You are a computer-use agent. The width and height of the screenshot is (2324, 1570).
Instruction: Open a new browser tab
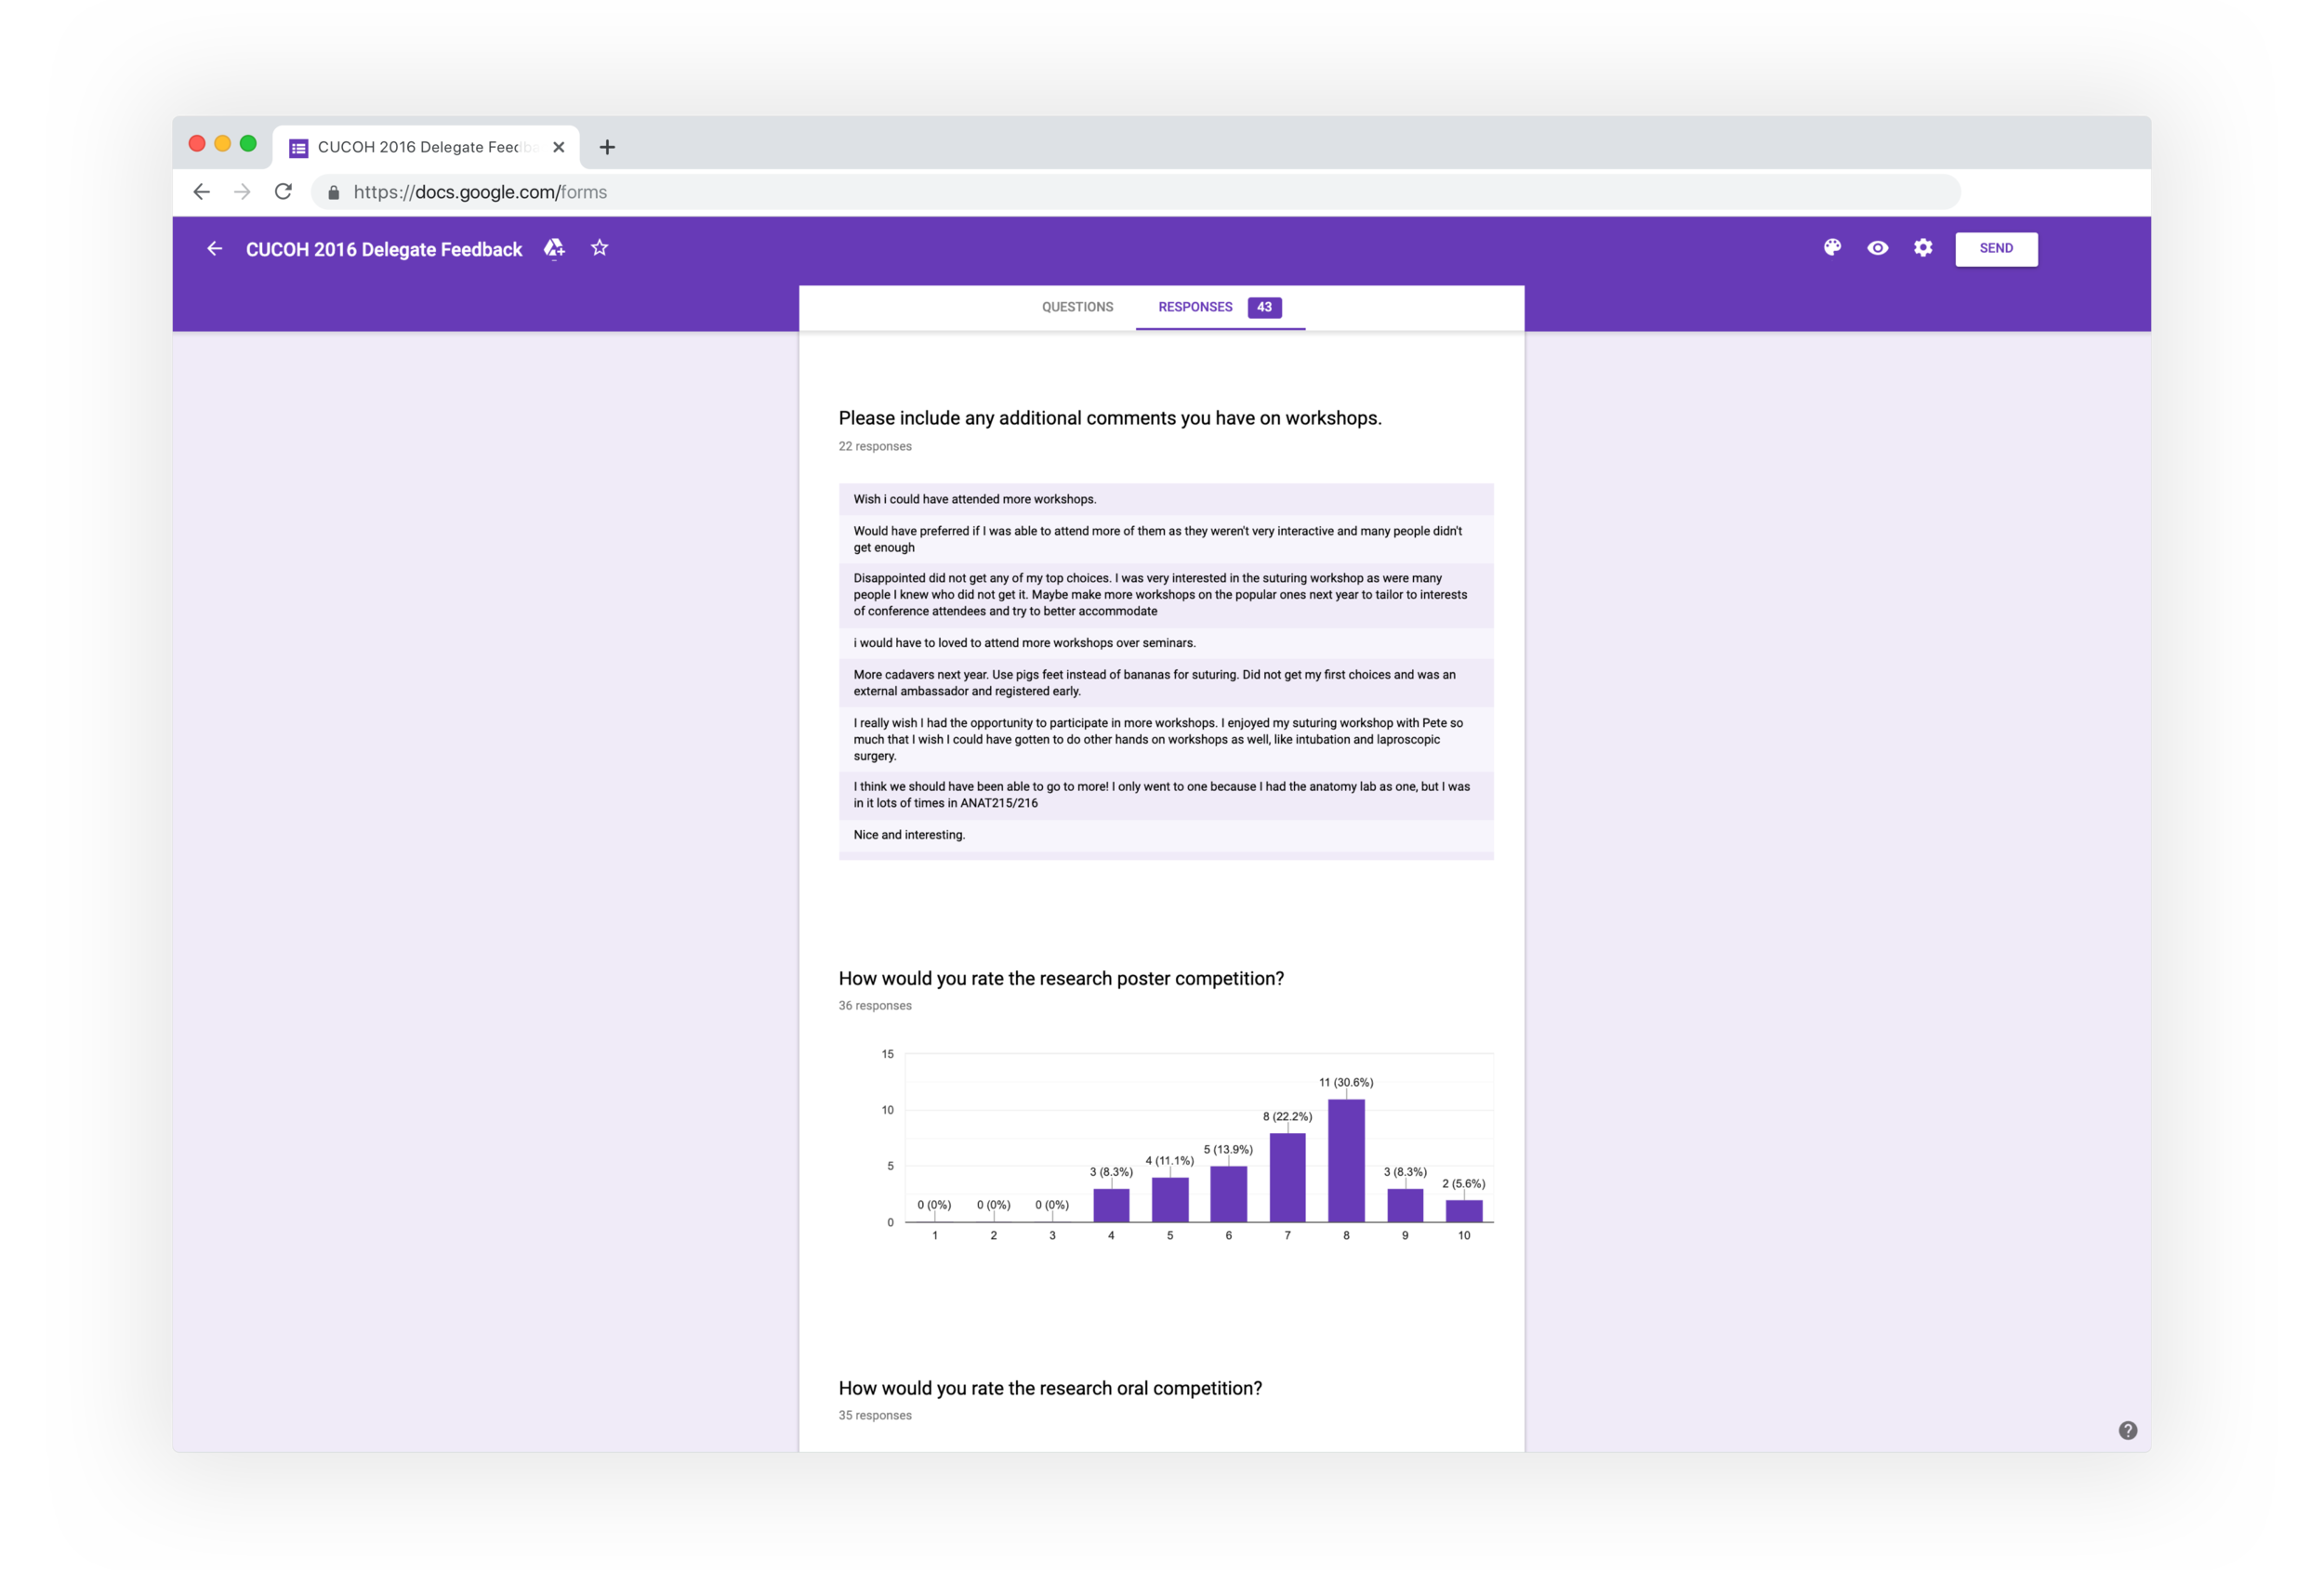[x=607, y=147]
